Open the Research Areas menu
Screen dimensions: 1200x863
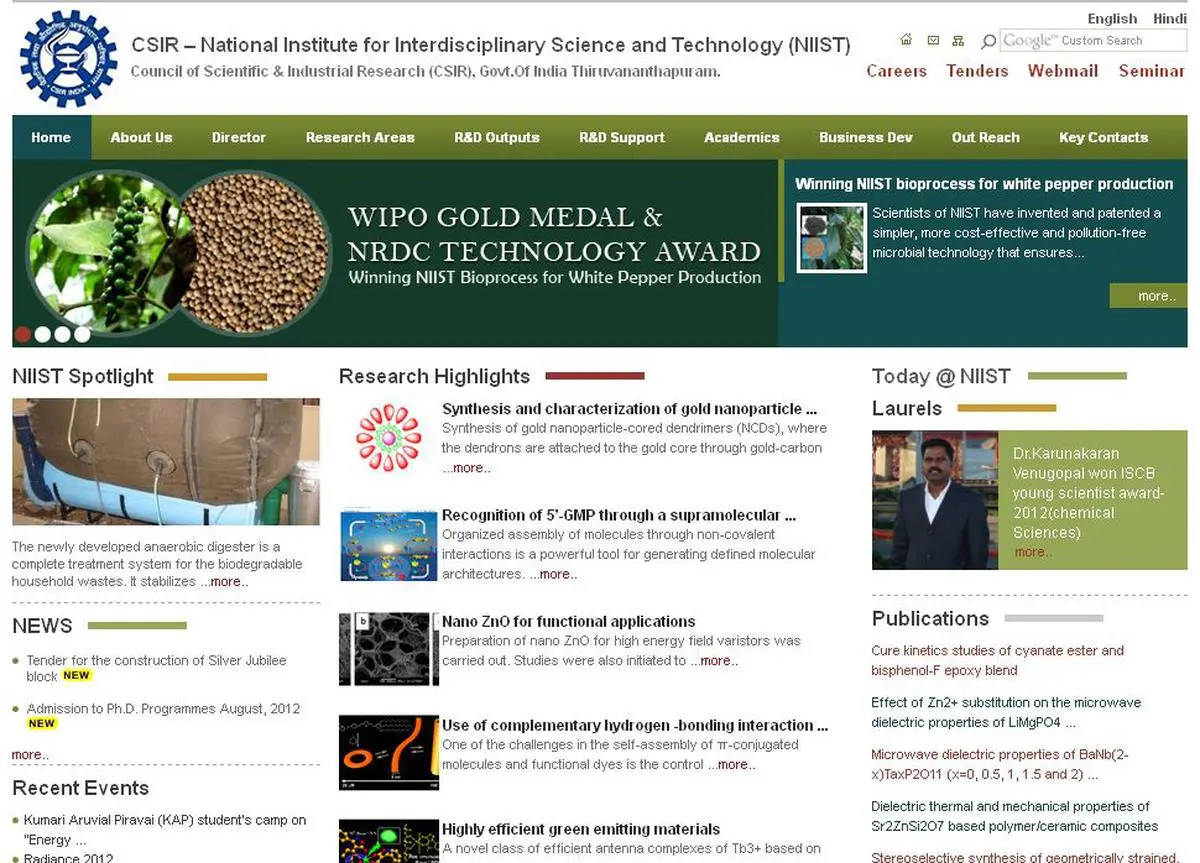tap(360, 137)
